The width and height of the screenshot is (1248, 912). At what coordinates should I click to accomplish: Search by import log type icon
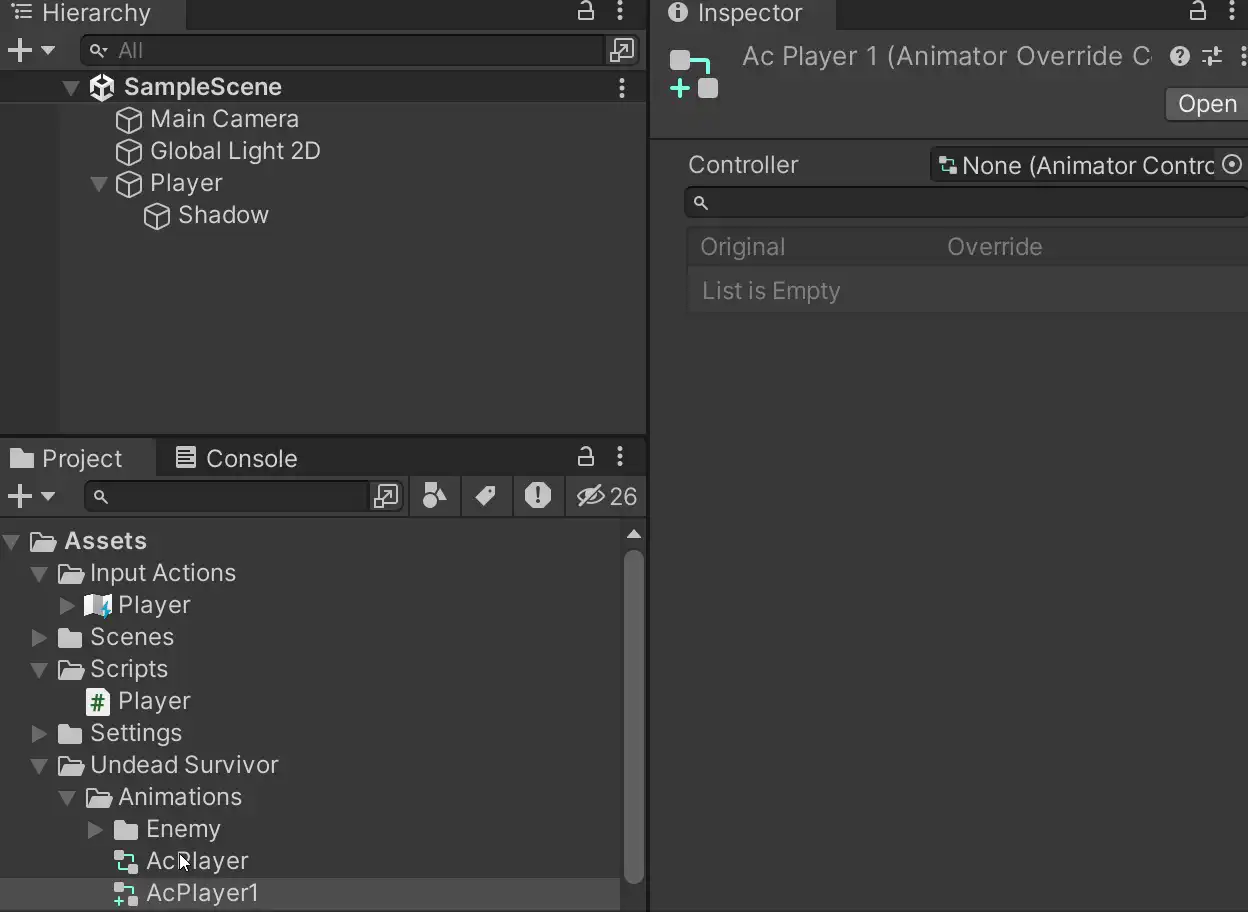(538, 496)
